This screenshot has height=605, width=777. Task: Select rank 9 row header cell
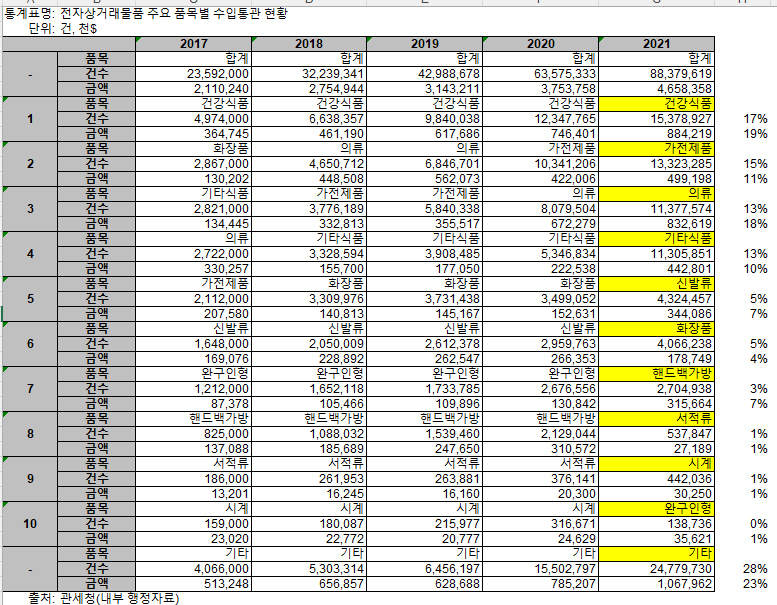click(30, 479)
